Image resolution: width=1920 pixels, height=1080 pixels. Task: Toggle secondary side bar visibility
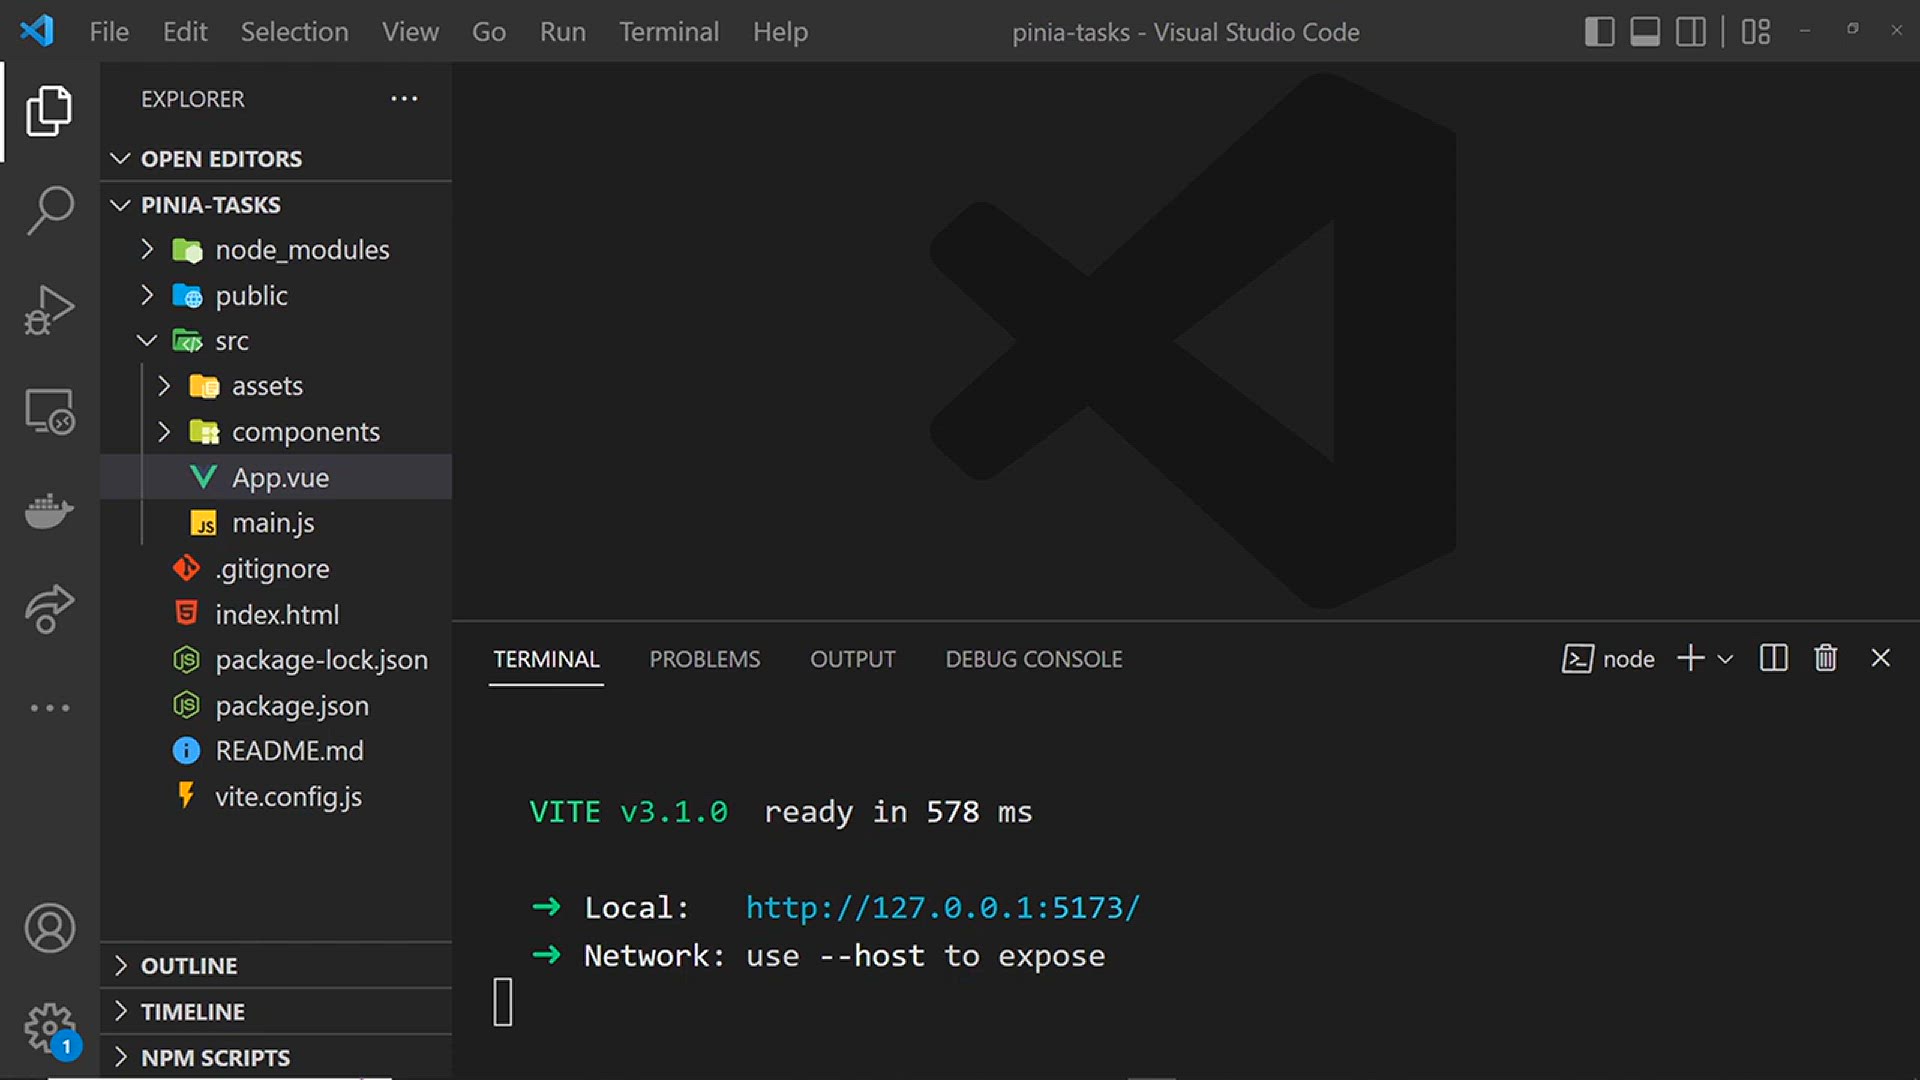(1691, 32)
